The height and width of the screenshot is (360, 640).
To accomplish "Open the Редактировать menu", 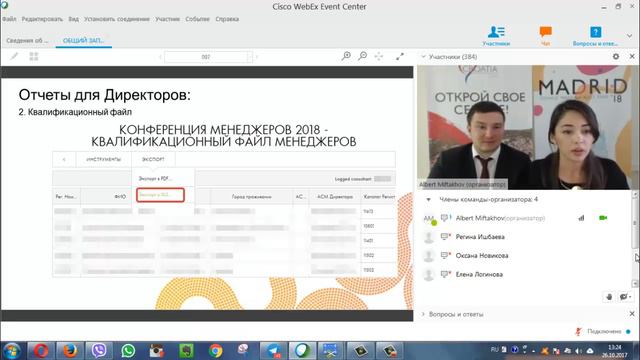I will tap(42, 19).
